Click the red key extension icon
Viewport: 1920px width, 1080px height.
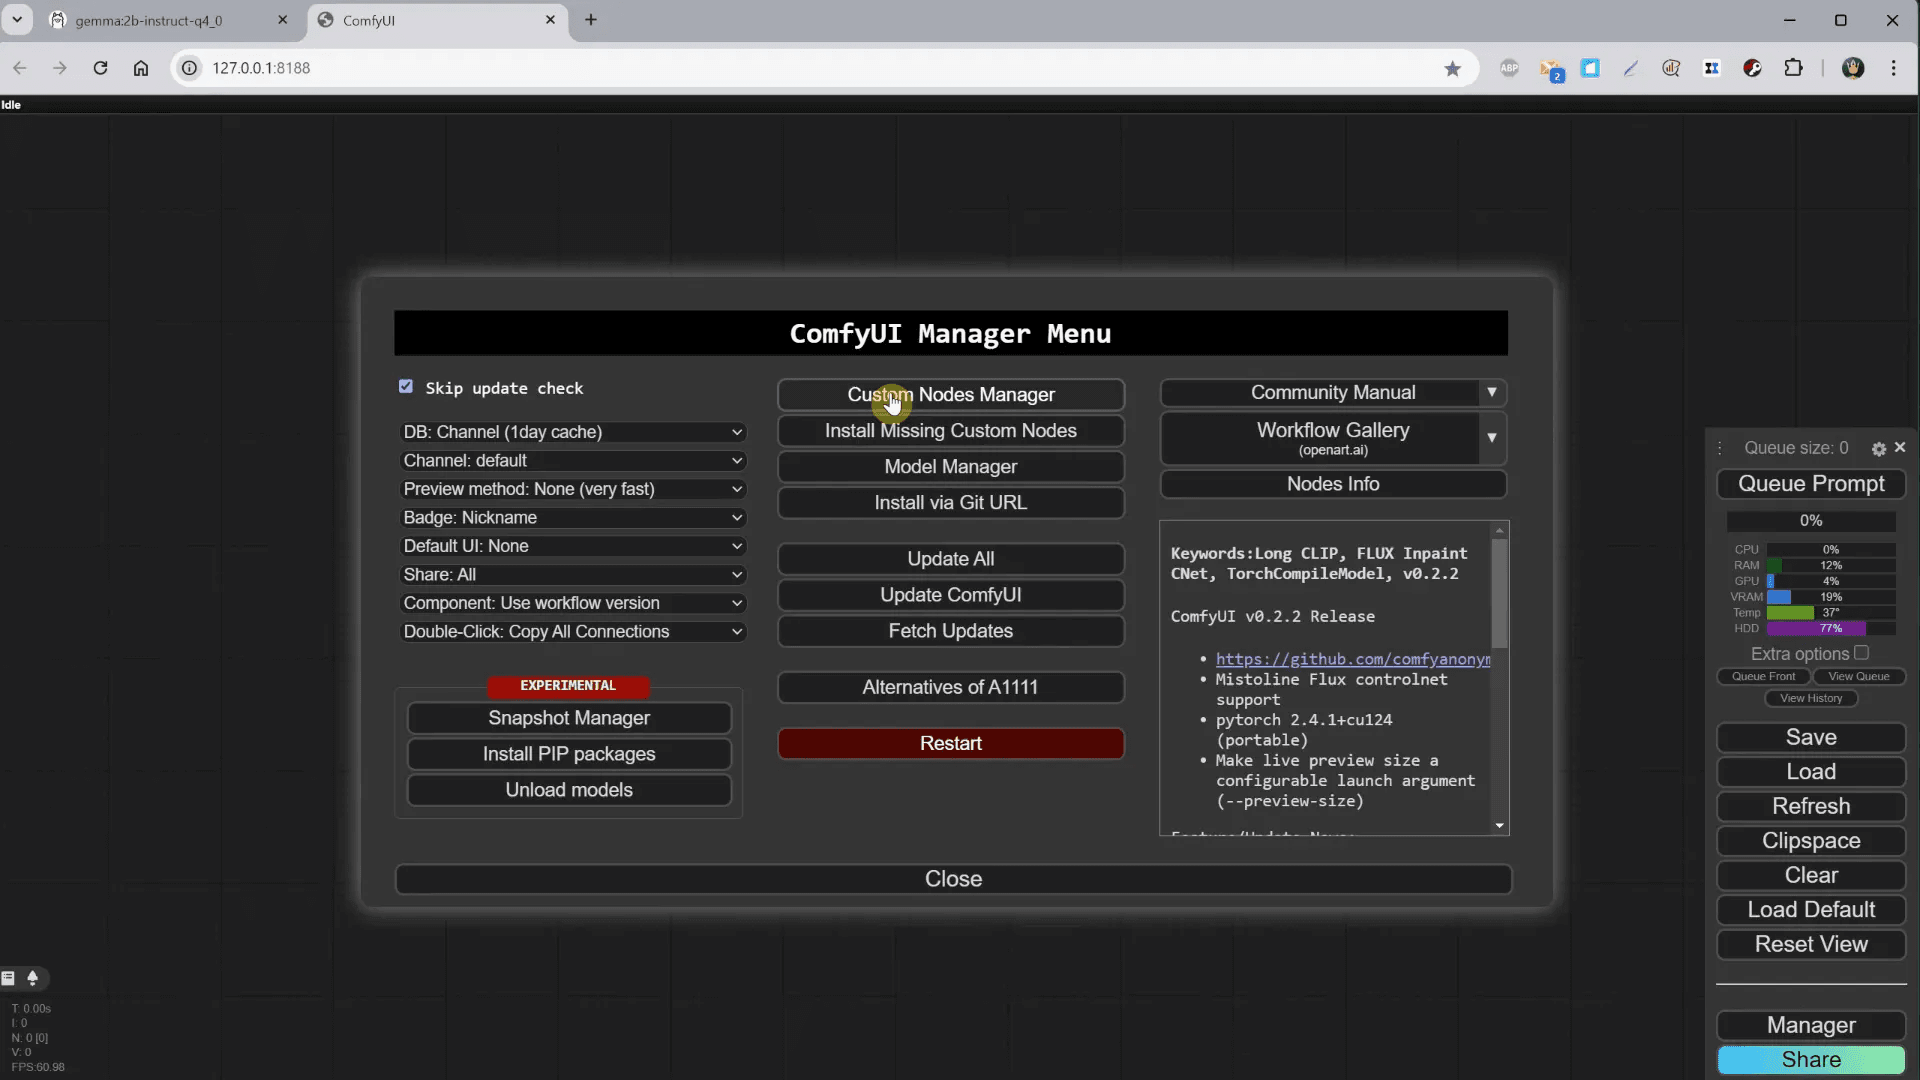pyautogui.click(x=1752, y=68)
